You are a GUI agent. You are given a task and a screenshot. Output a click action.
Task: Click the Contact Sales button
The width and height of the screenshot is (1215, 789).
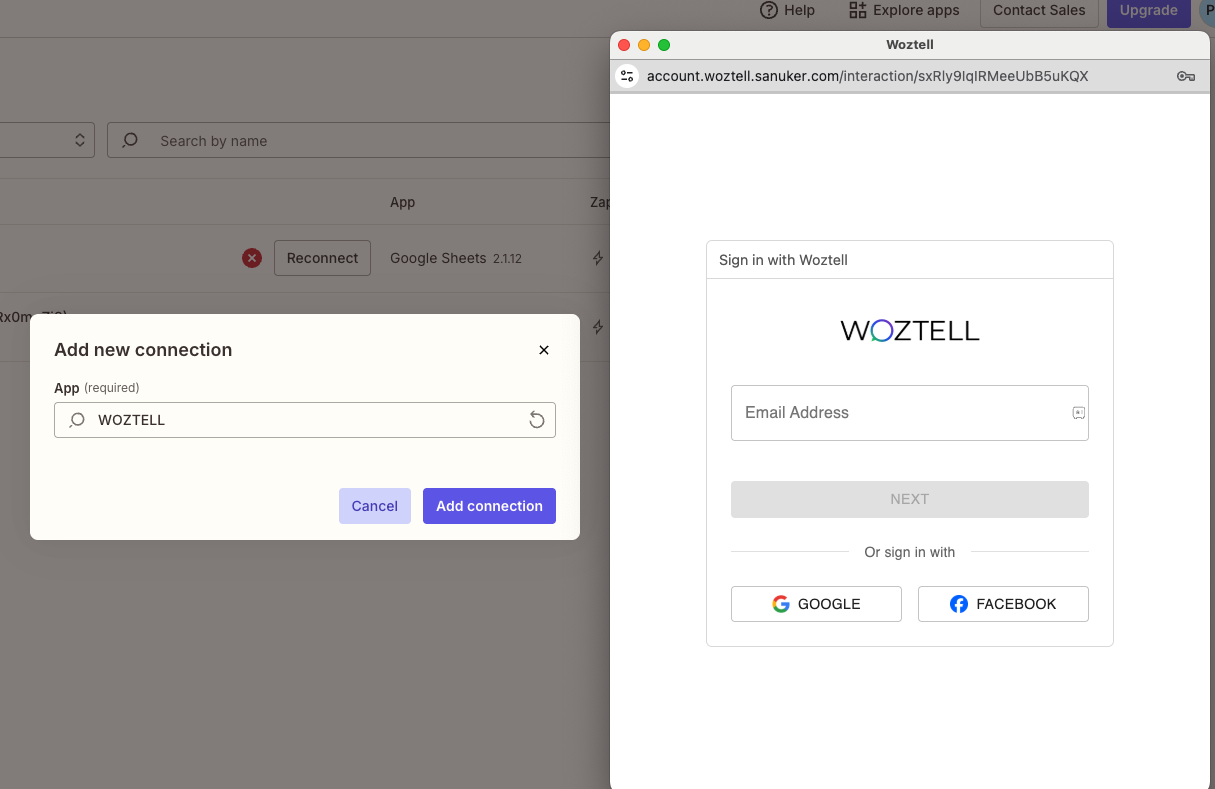(x=1039, y=10)
